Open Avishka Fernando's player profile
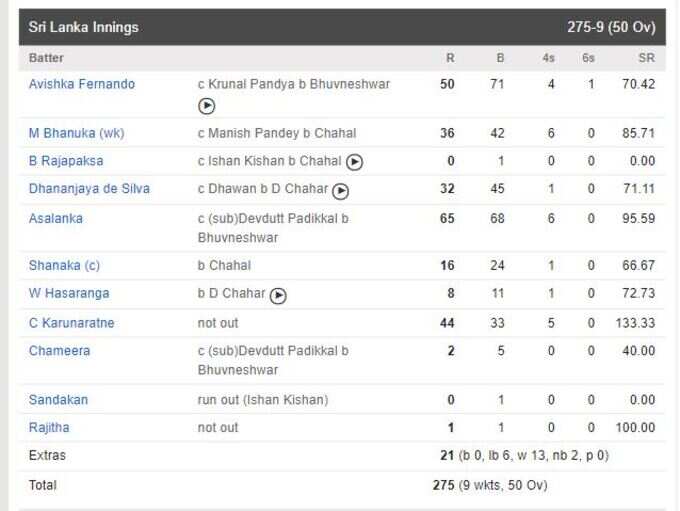Viewport: 680px width, 511px height. click(x=82, y=84)
